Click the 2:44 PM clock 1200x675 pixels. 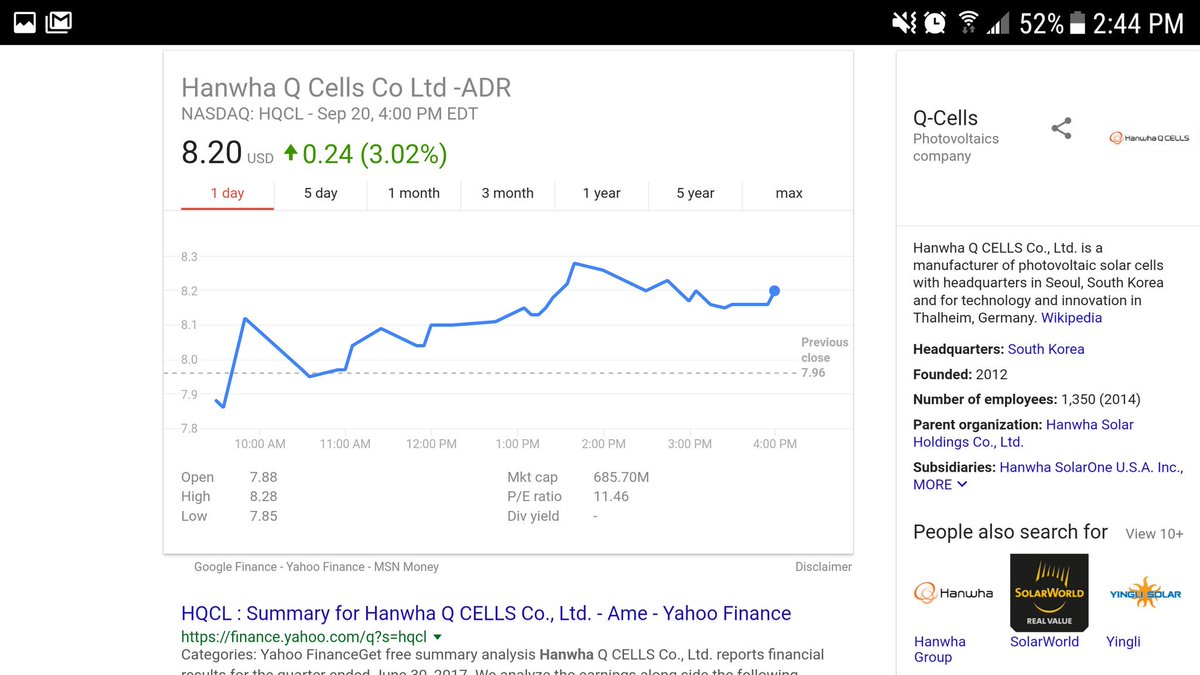(1138, 23)
